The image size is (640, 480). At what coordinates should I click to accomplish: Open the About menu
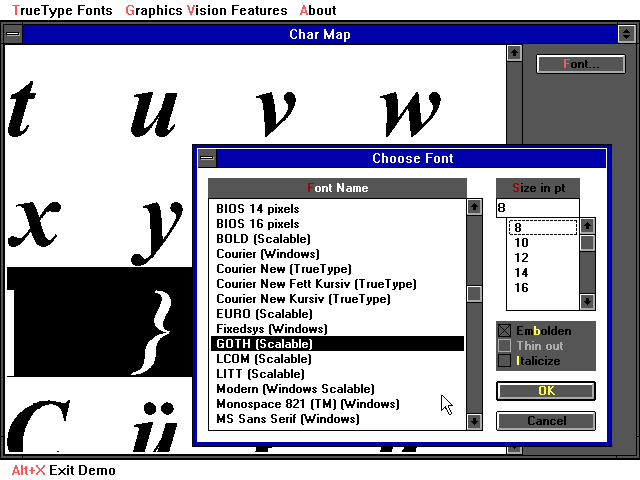(318, 10)
